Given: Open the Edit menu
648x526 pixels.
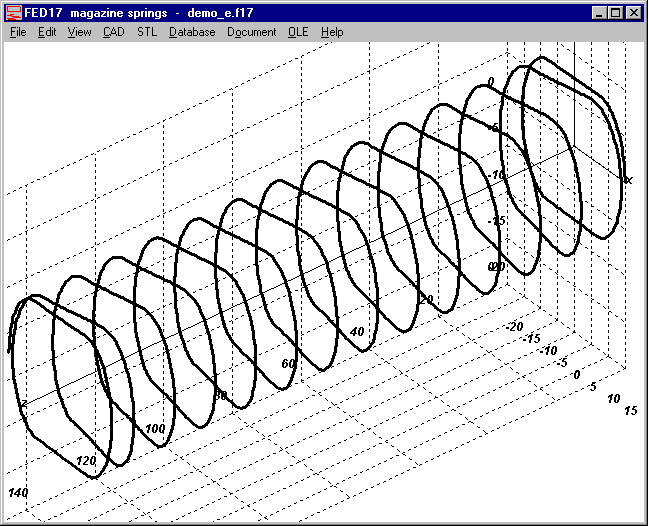Looking at the screenshot, I should [x=47, y=32].
